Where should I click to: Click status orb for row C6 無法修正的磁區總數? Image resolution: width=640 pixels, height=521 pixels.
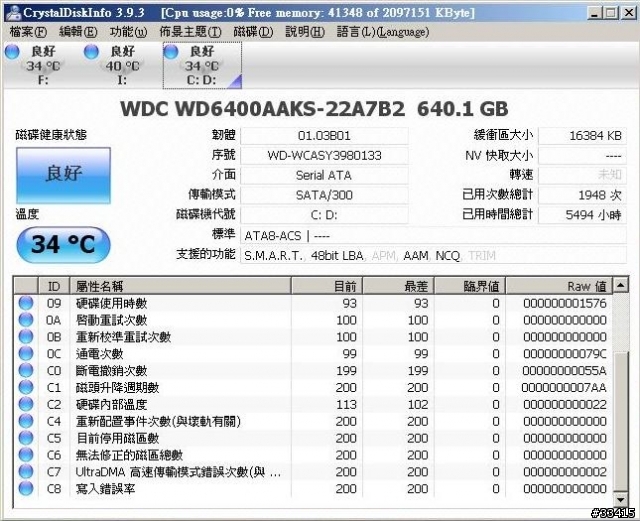pyautogui.click(x=26, y=455)
